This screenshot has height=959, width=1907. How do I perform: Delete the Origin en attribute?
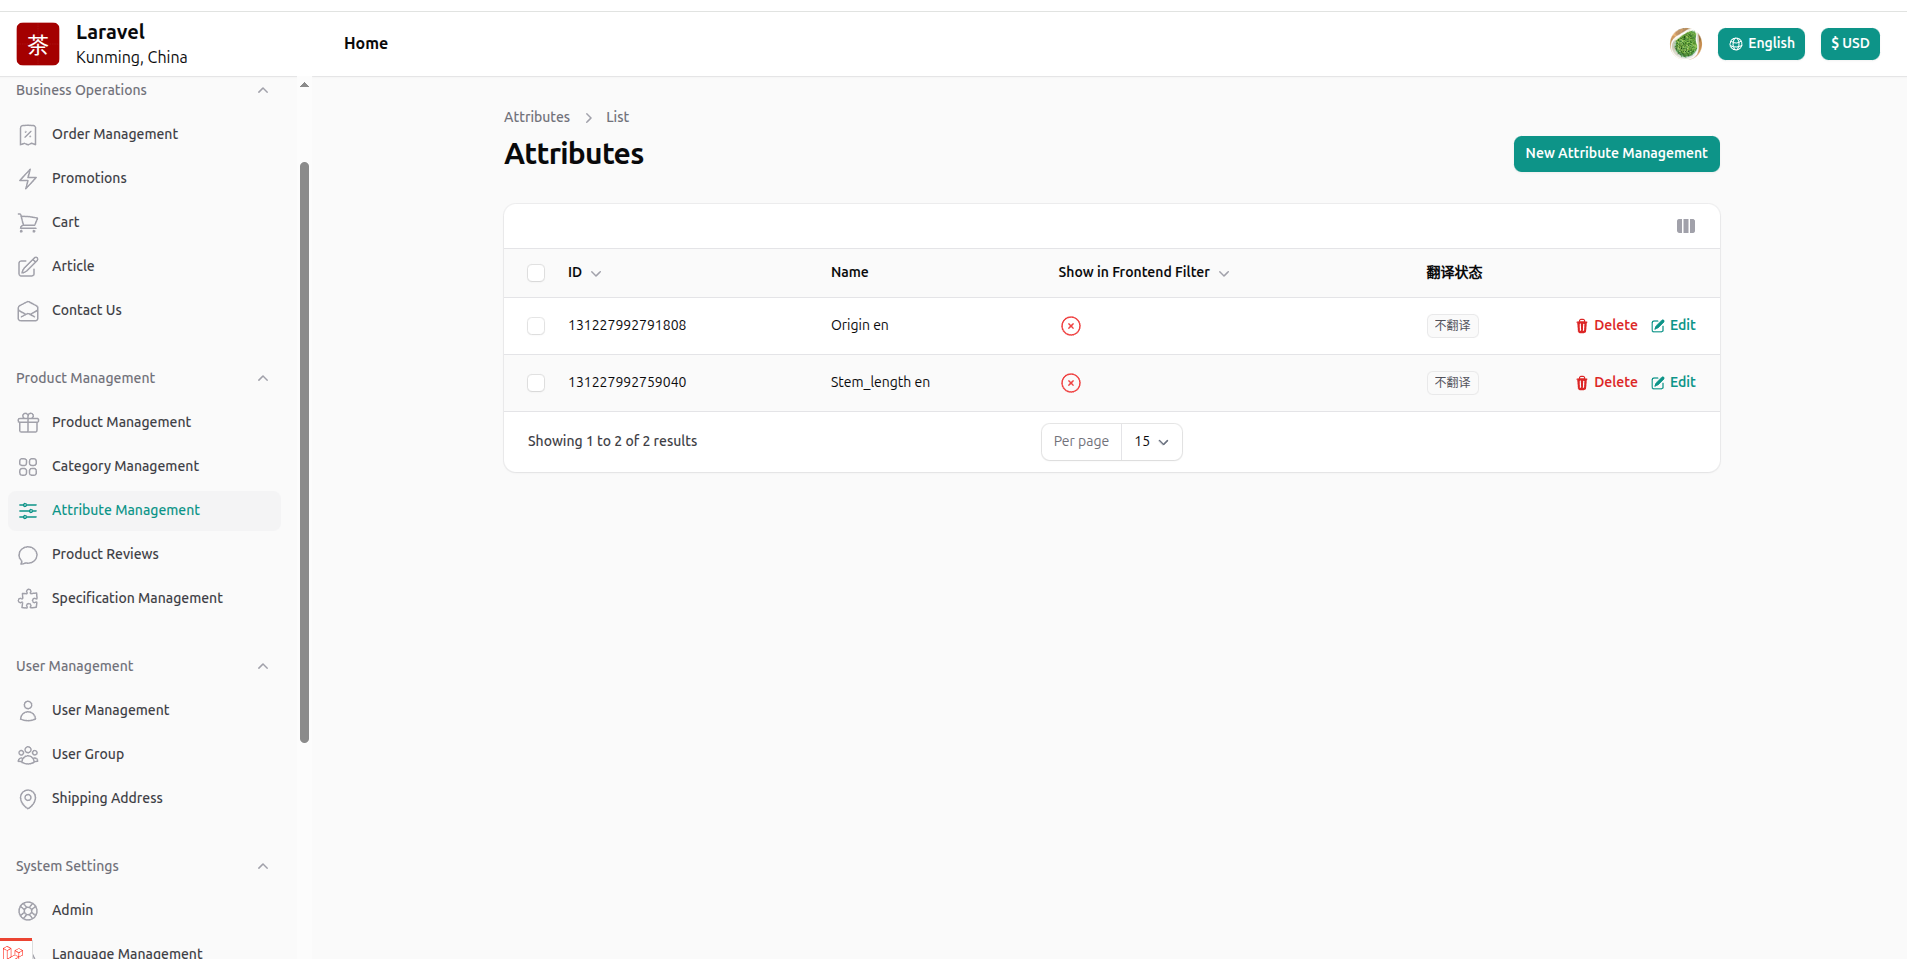(1606, 326)
